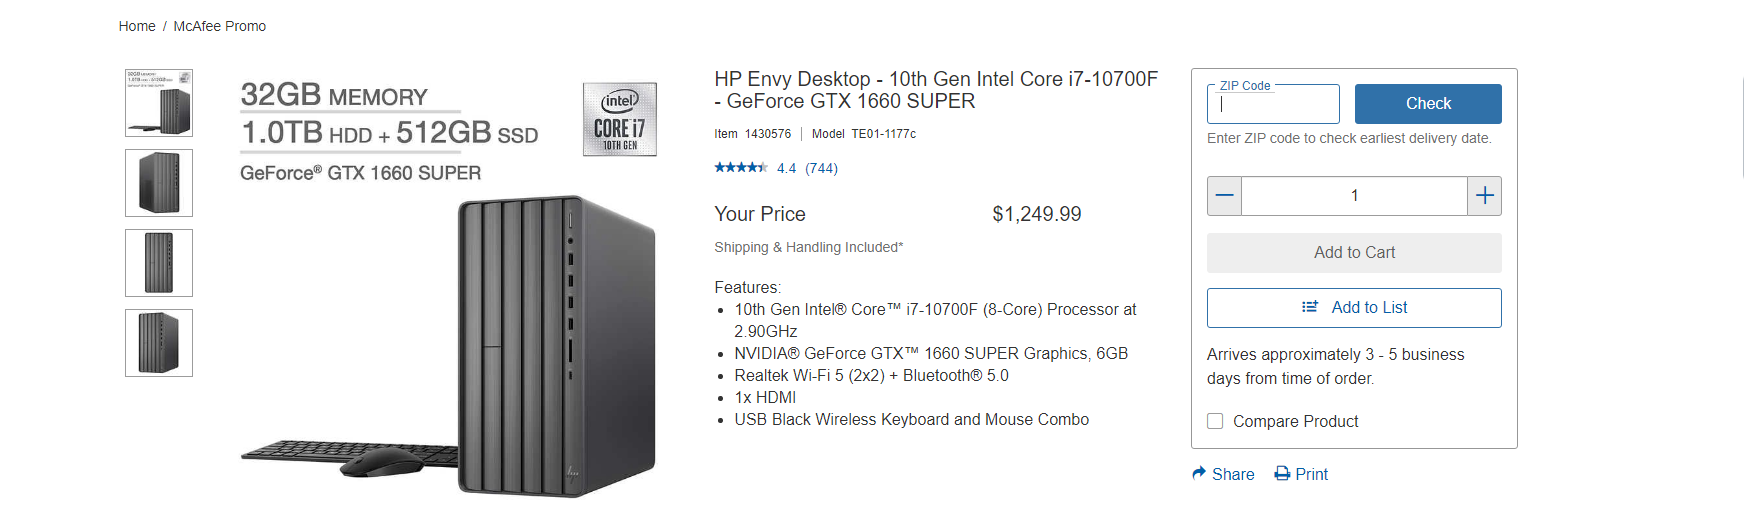This screenshot has height=506, width=1744.
Task: Open the McAfee Promo breadcrumb
Action: pos(219,26)
